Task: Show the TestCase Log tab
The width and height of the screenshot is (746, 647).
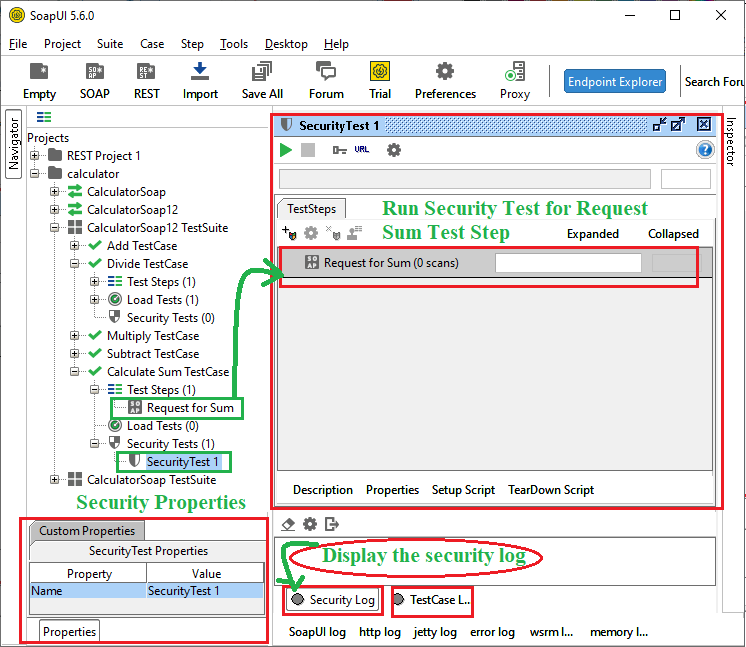Action: 432,600
